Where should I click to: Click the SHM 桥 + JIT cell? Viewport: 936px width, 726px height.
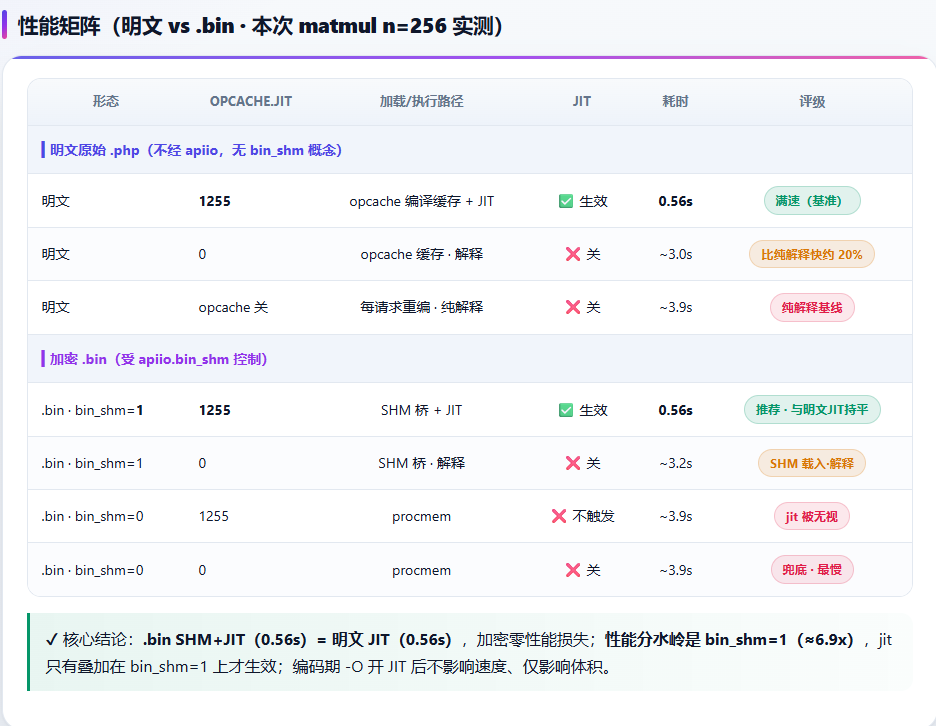tap(421, 410)
